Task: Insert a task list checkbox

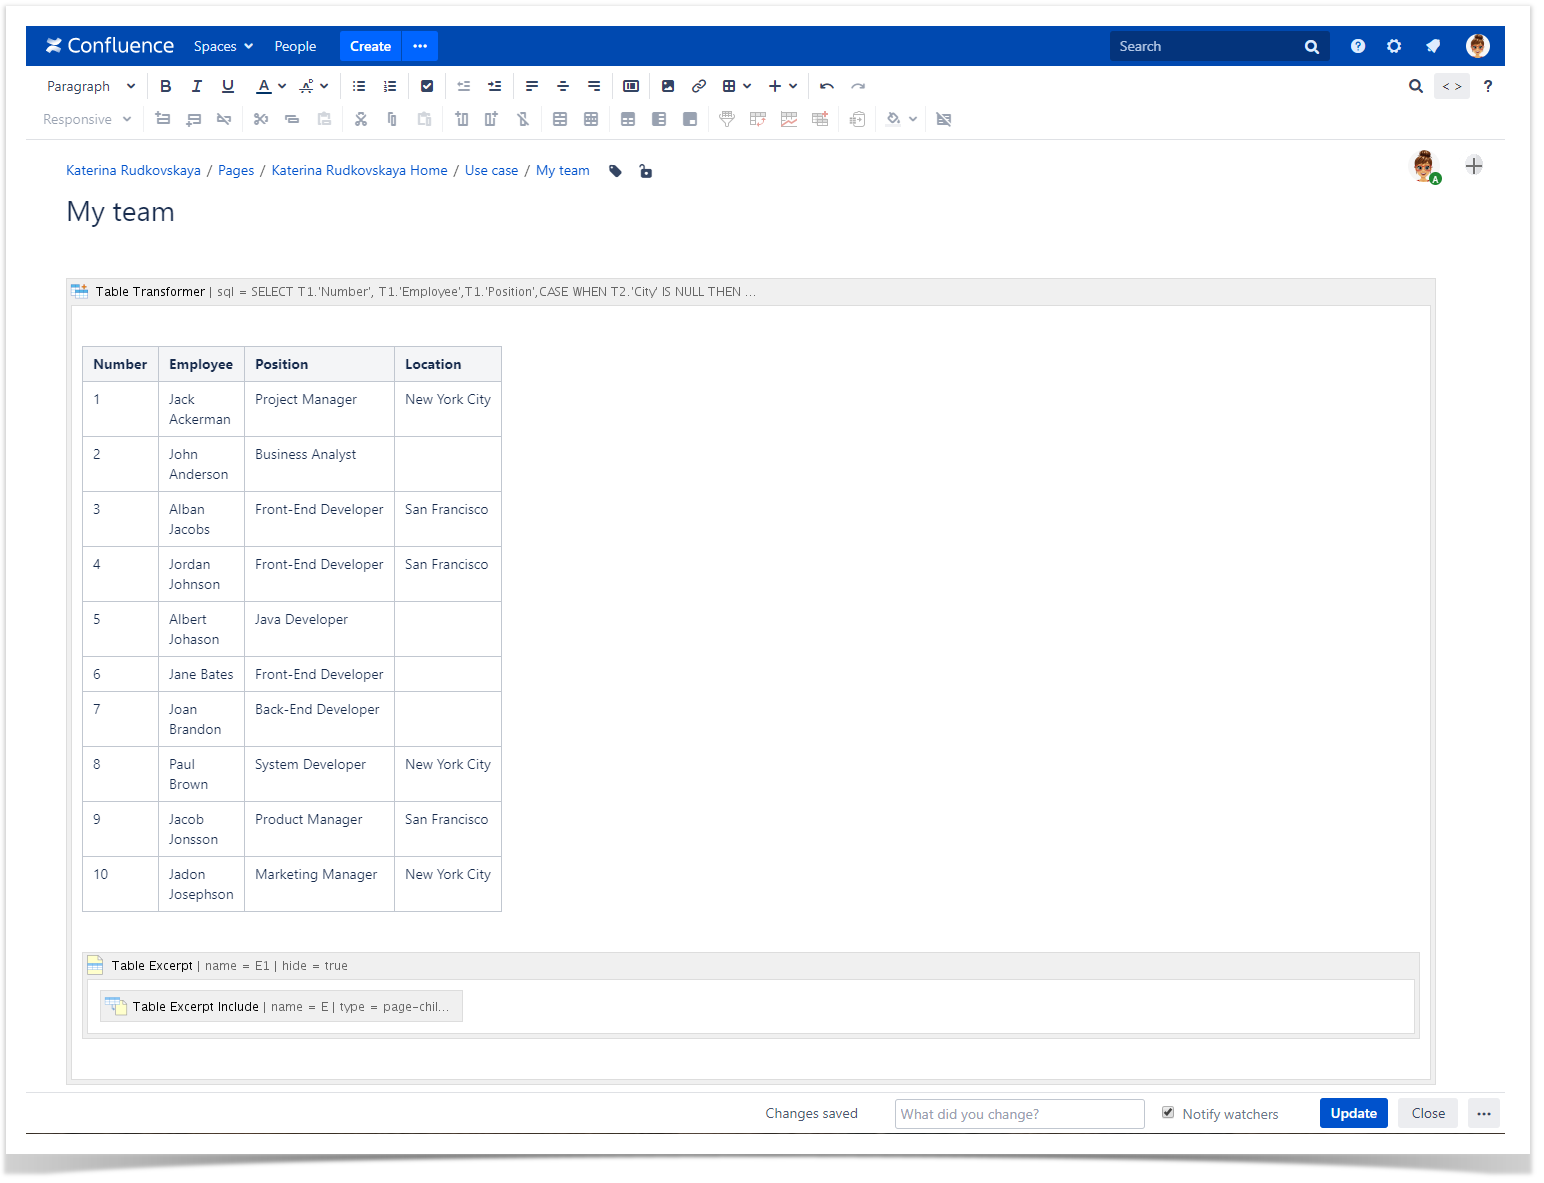Action: point(427,86)
